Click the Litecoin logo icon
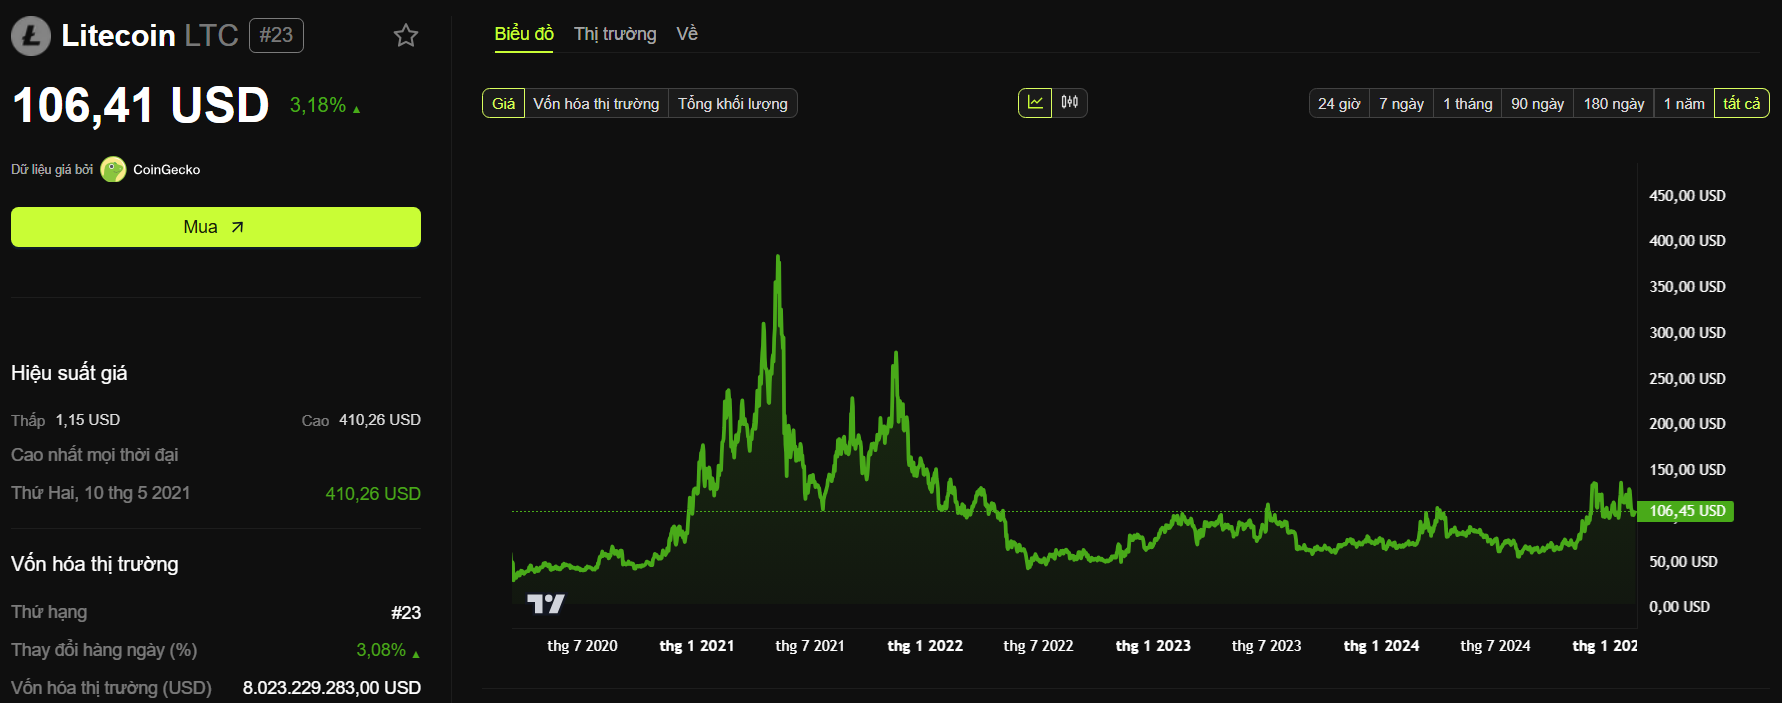1782x703 pixels. 31,36
